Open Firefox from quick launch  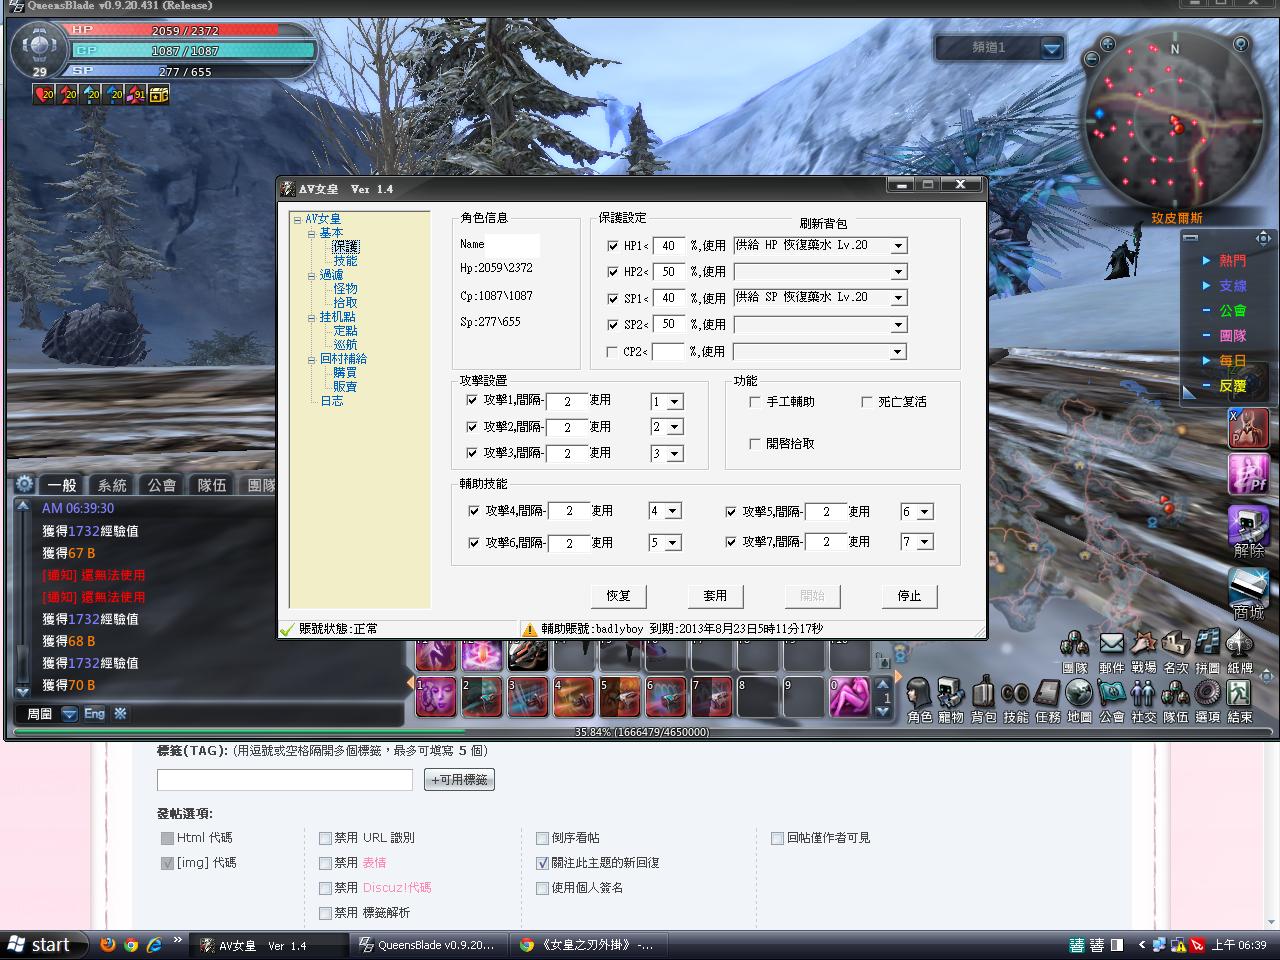click(107, 944)
